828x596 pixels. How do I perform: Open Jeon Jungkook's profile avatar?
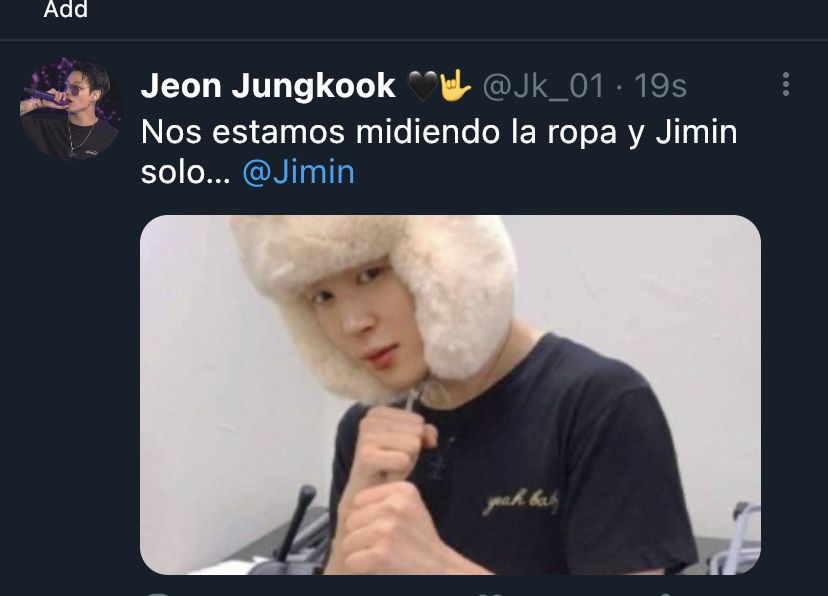[71, 109]
